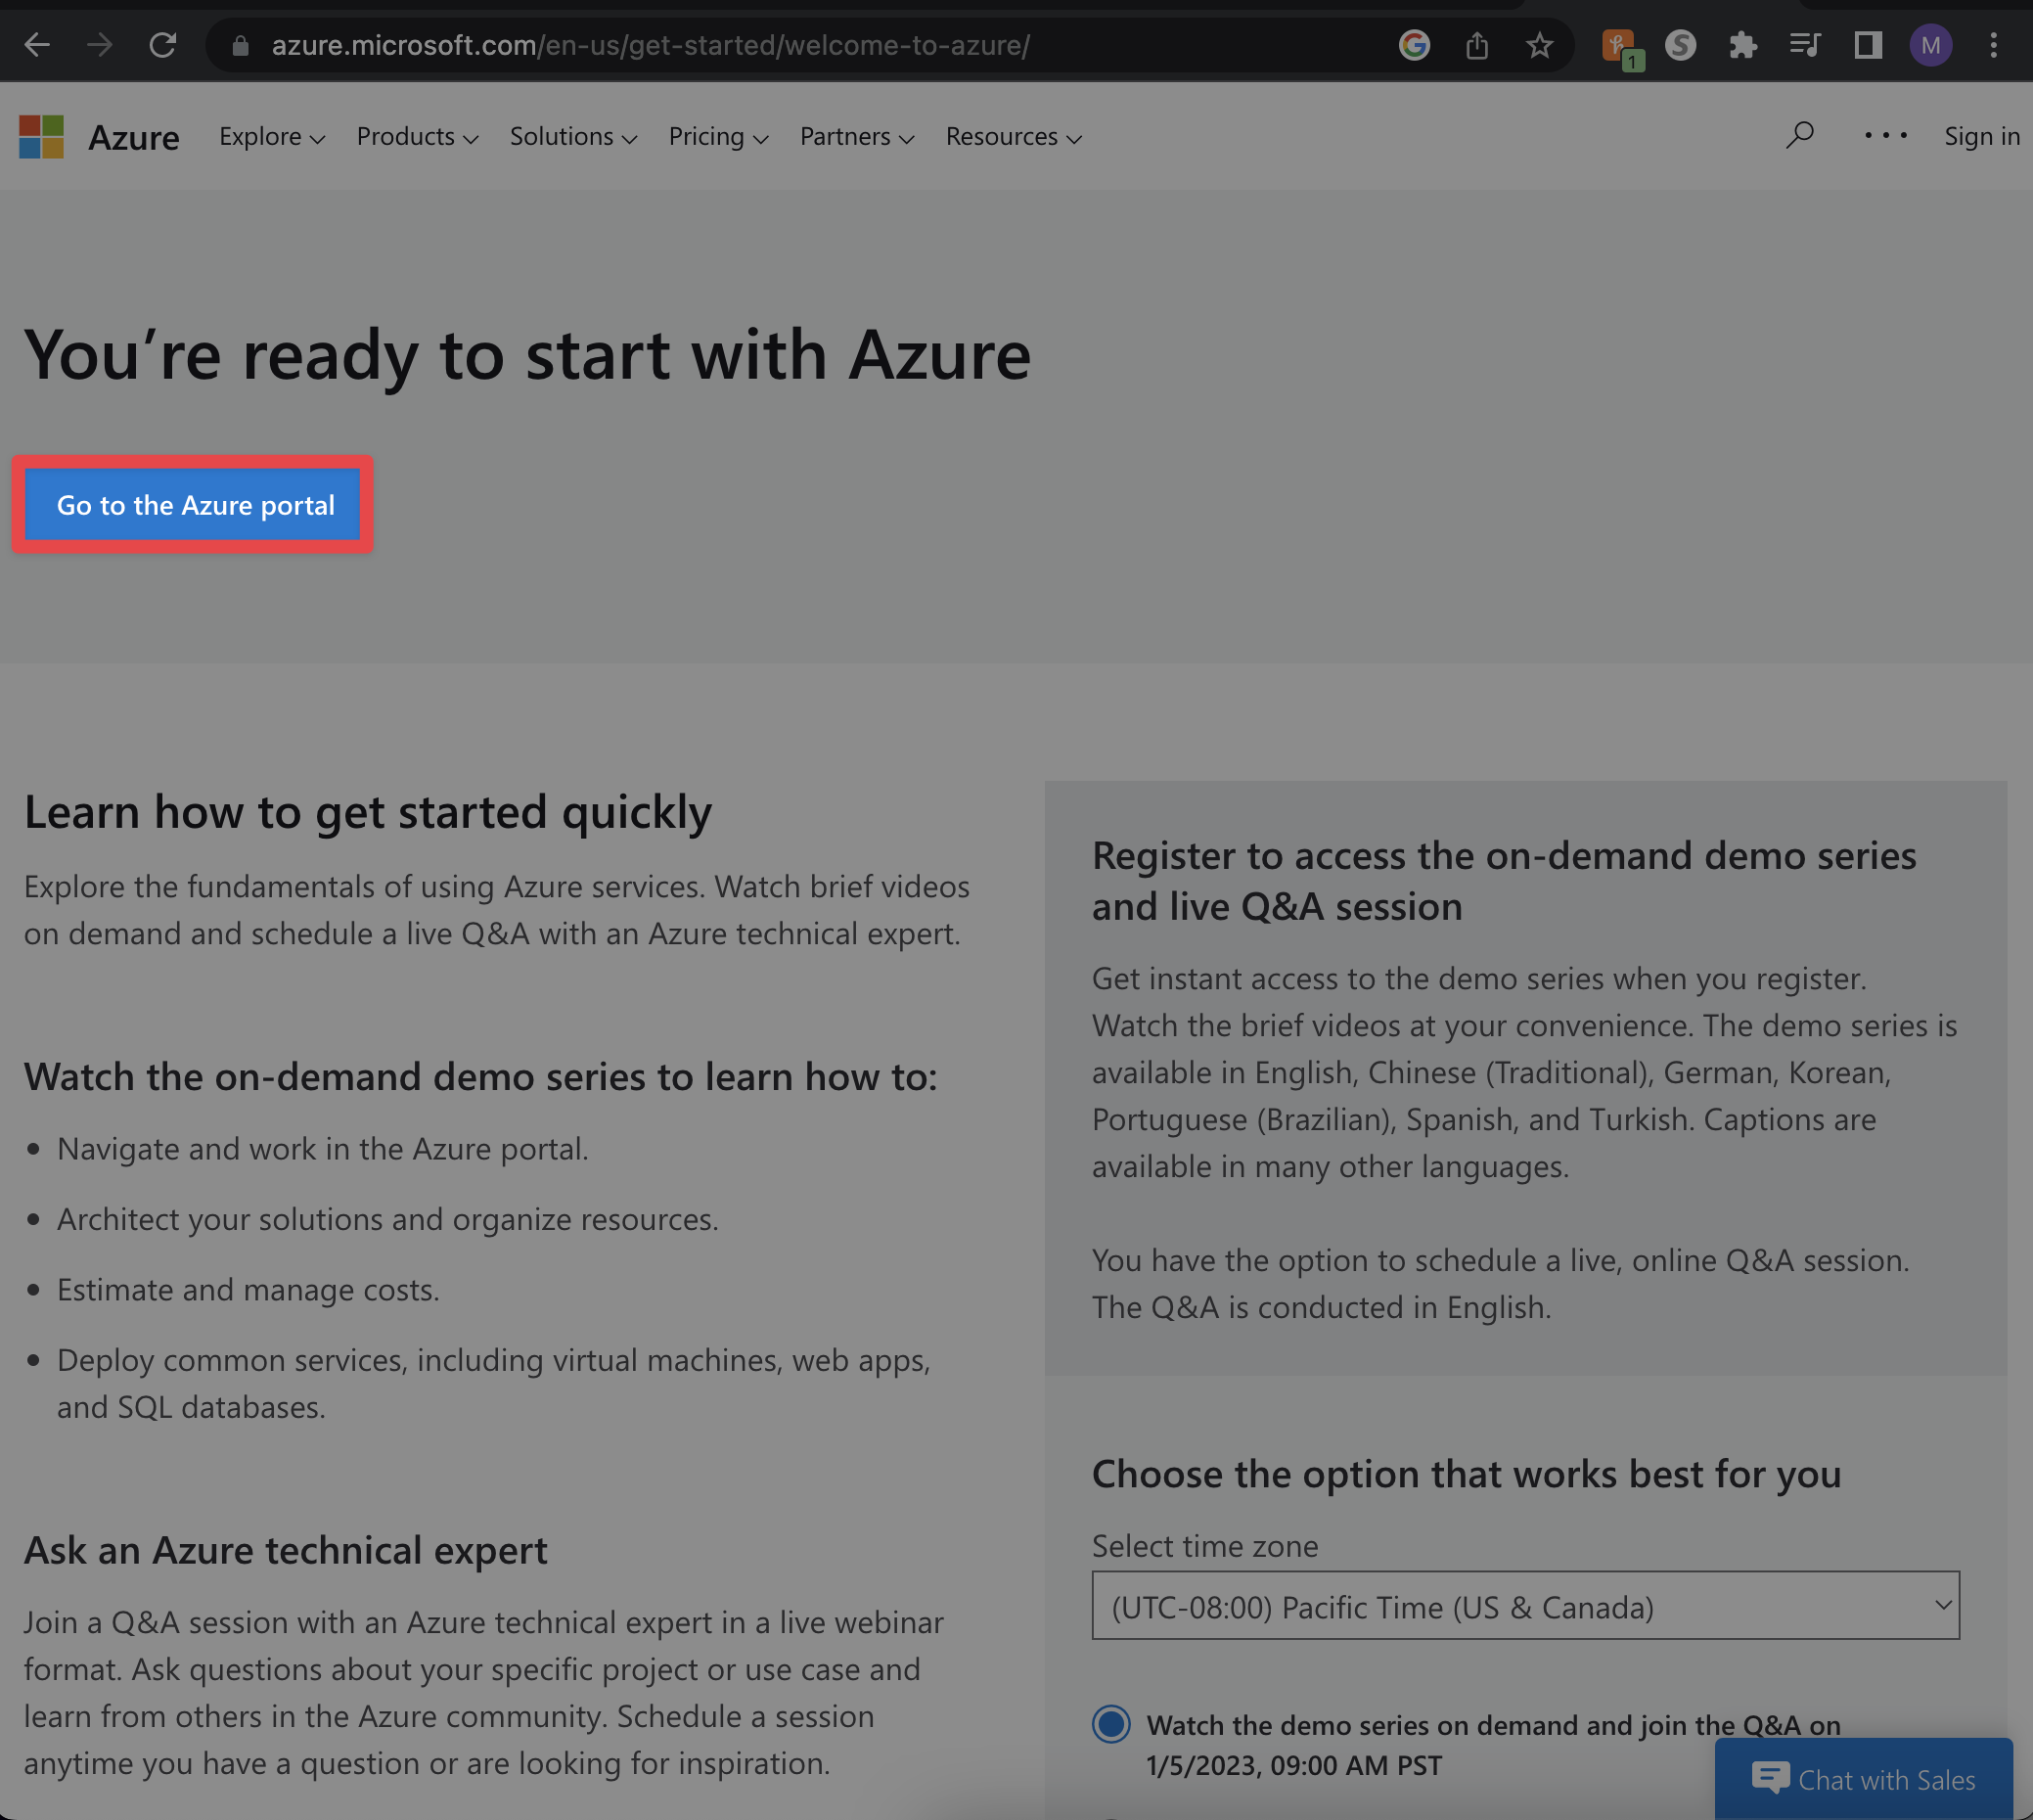Open the browser profile avatar M

point(1930,44)
